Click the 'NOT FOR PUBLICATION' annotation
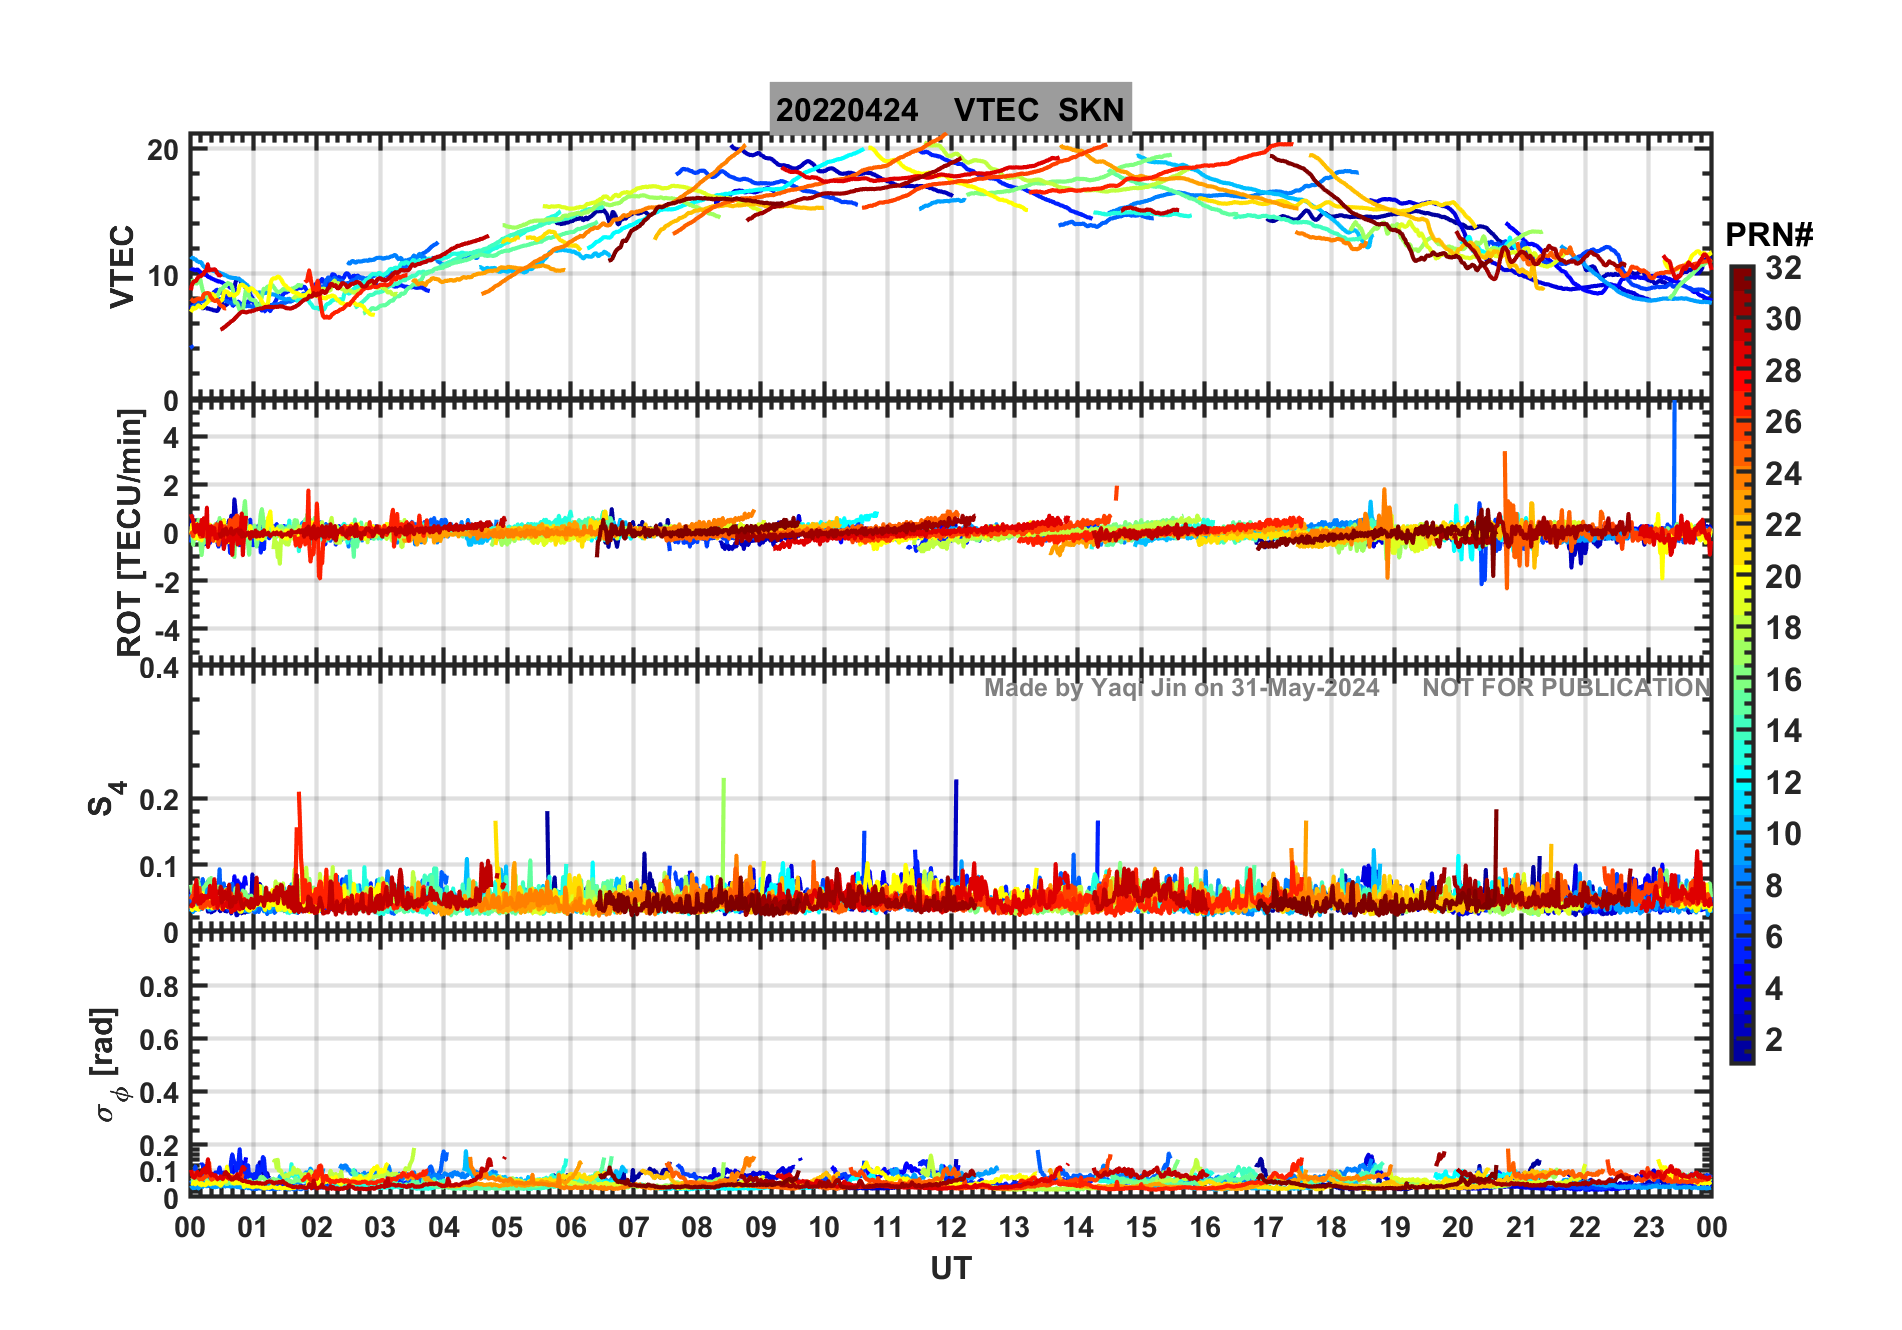Viewport: 1902px width, 1330px height. (x=1566, y=688)
